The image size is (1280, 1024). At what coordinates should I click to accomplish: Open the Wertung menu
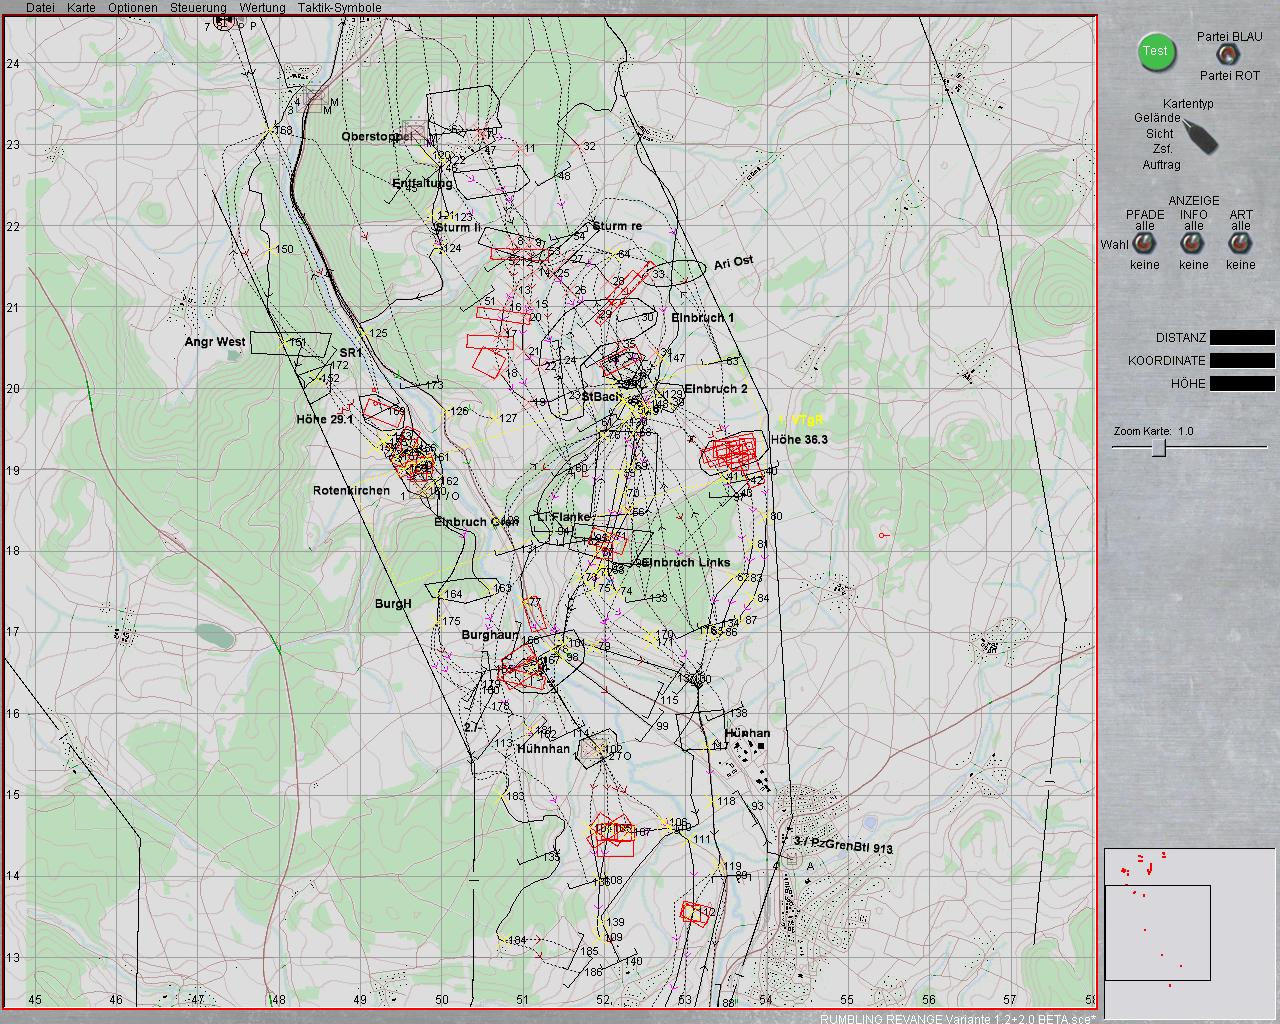click(262, 8)
